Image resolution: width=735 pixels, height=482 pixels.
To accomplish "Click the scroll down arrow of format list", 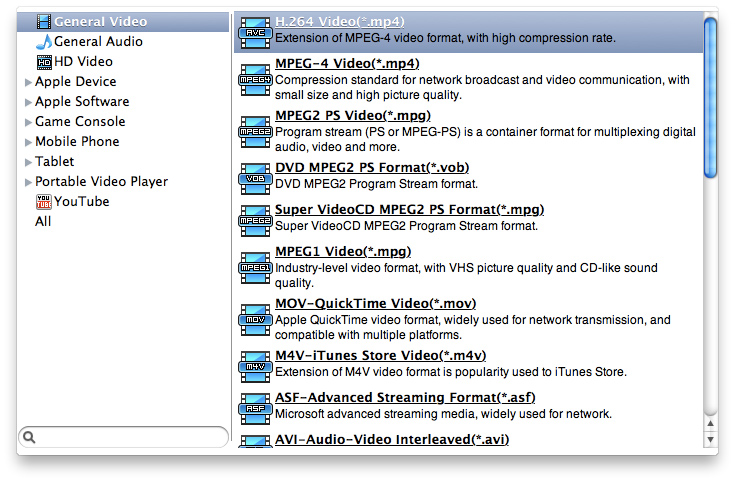I will pos(710,439).
